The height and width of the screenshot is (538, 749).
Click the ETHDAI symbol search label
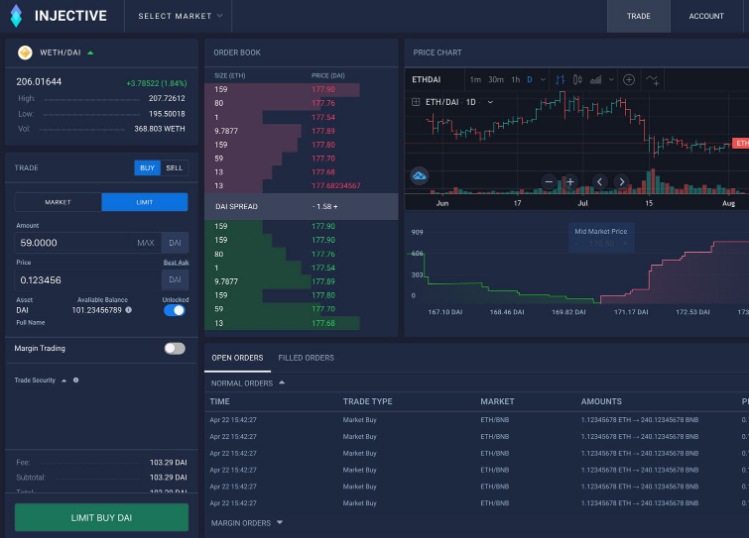(426, 80)
